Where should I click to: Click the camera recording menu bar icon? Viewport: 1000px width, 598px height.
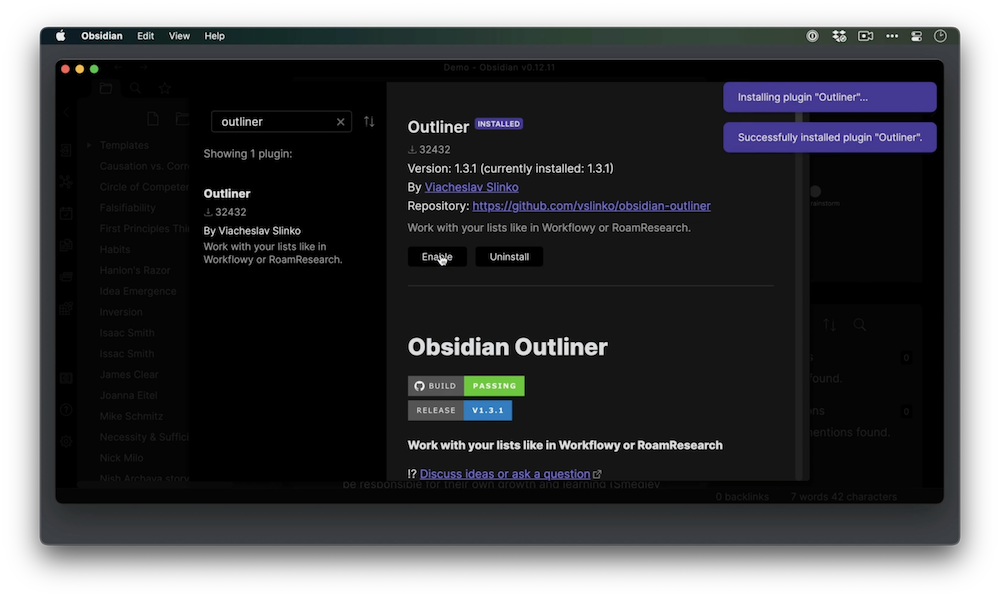(865, 36)
